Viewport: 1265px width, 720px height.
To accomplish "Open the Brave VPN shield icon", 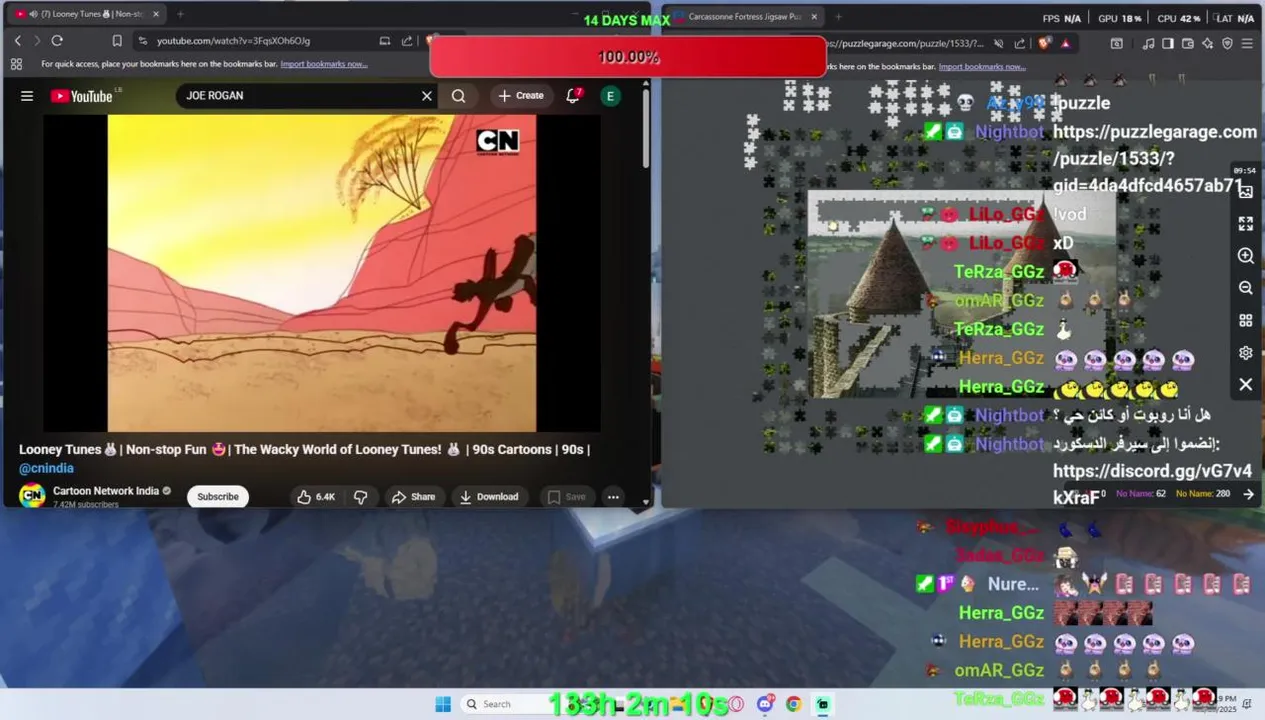I will (1227, 43).
